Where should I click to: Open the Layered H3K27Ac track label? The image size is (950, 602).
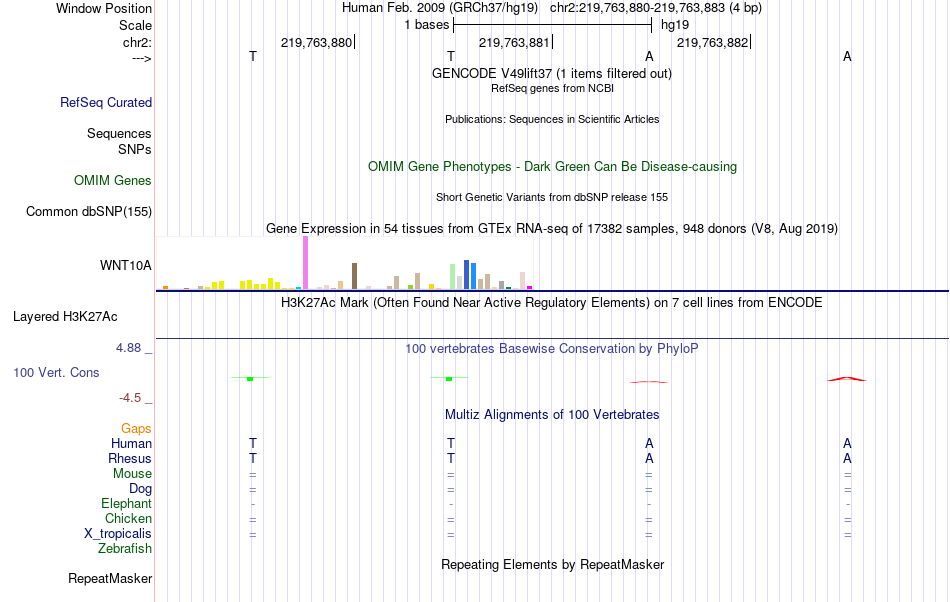65,317
